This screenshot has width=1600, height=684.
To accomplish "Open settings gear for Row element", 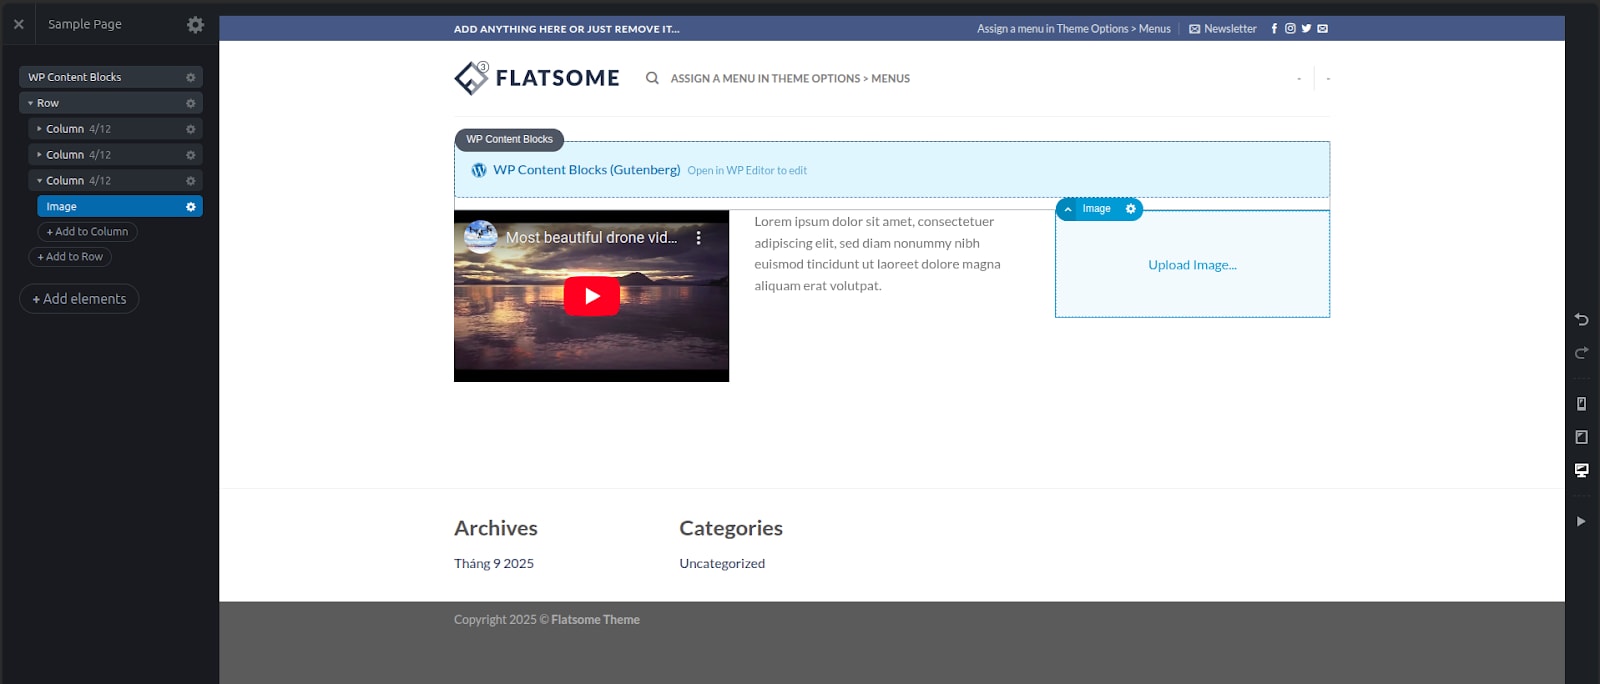I will tap(190, 103).
